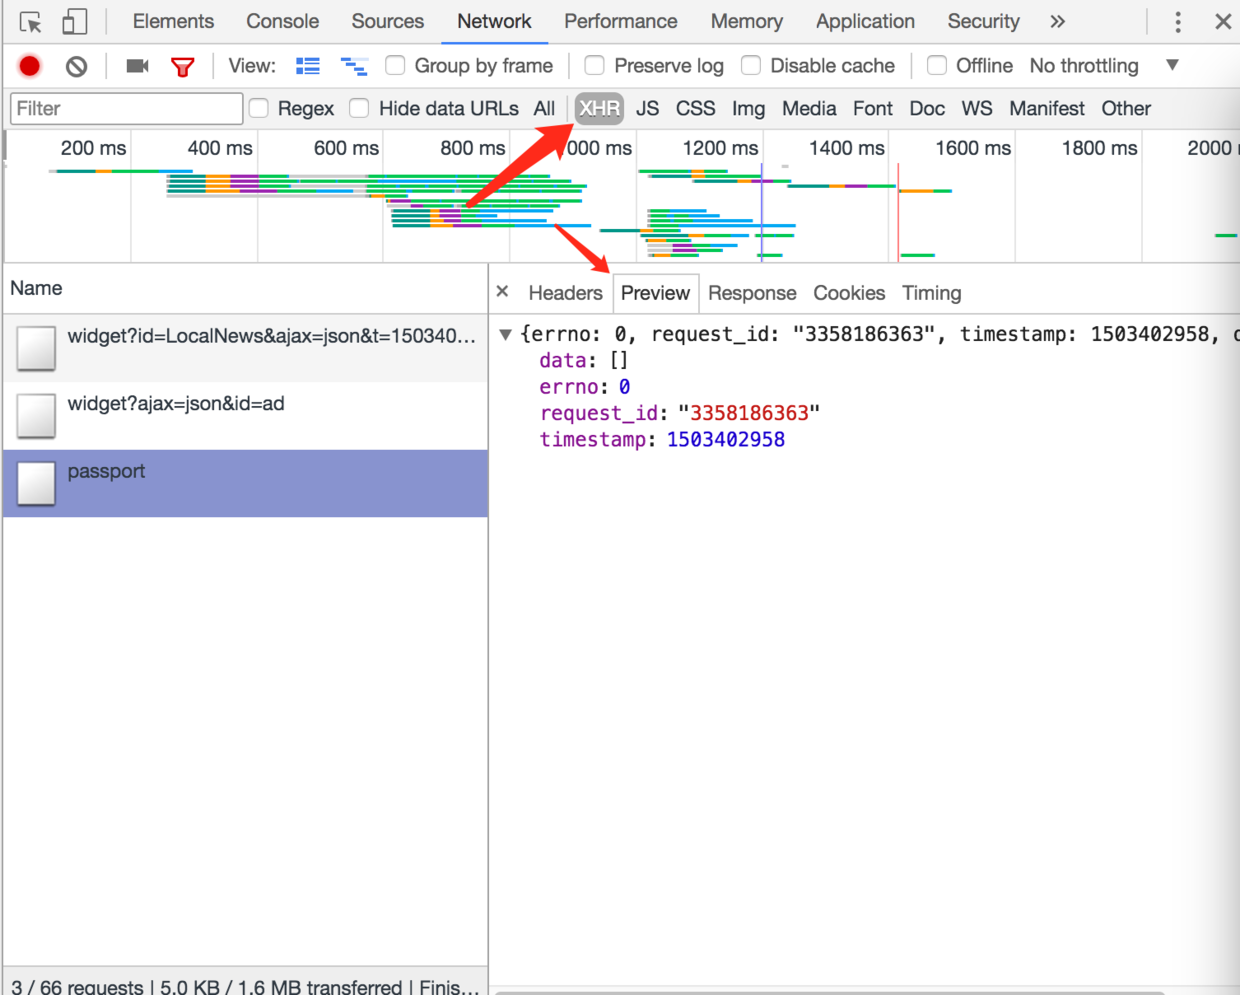Open the Sources tab
The width and height of the screenshot is (1240, 995).
click(x=387, y=21)
